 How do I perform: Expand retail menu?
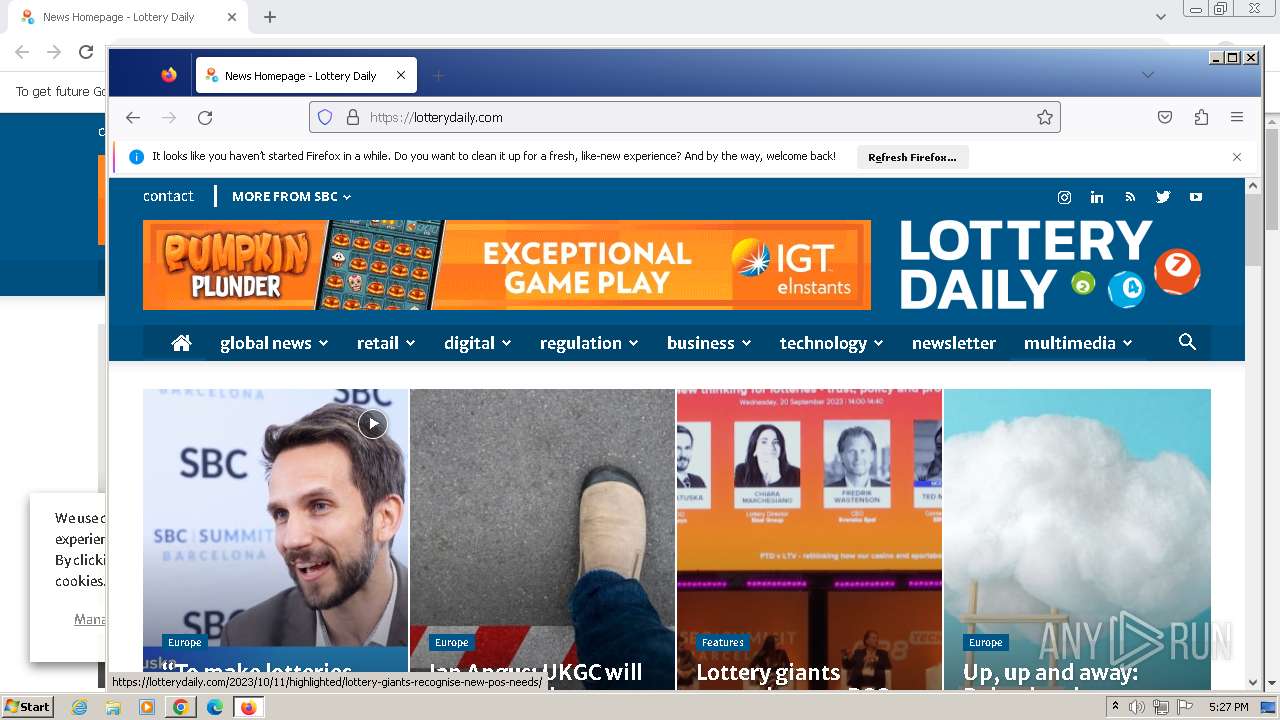coord(386,343)
